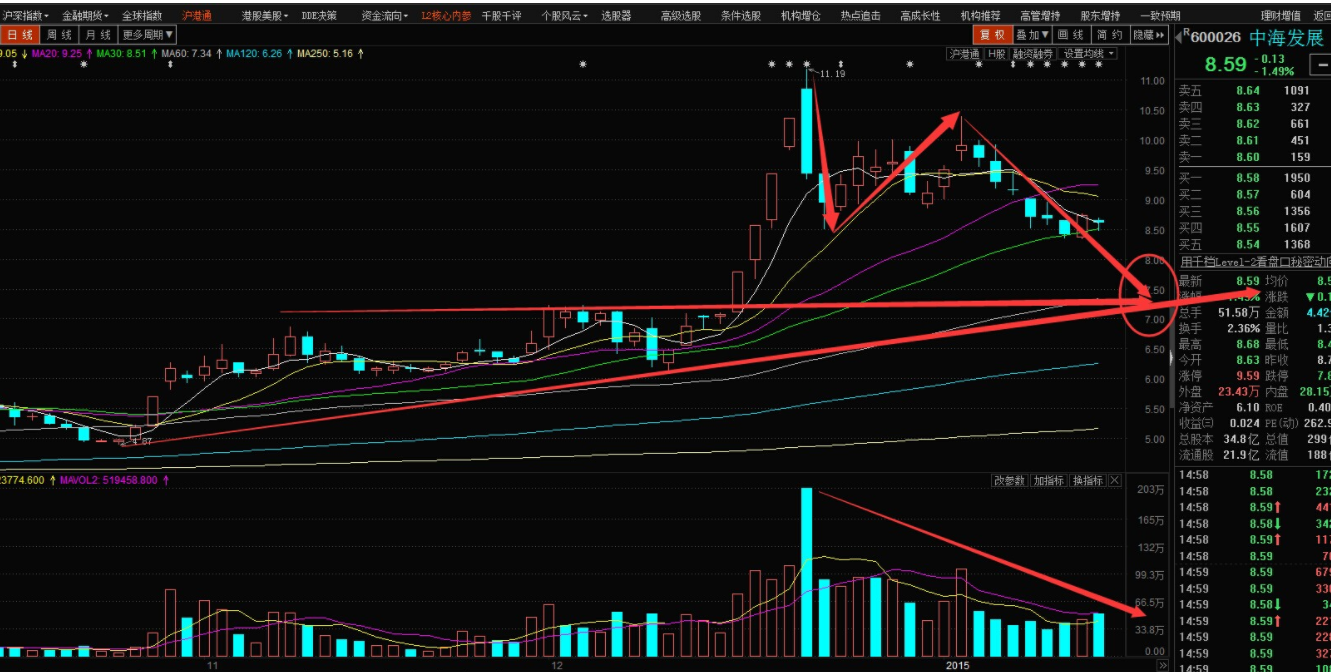Open 高管增持 in the top bar
The height and width of the screenshot is (672, 1331).
(1041, 16)
